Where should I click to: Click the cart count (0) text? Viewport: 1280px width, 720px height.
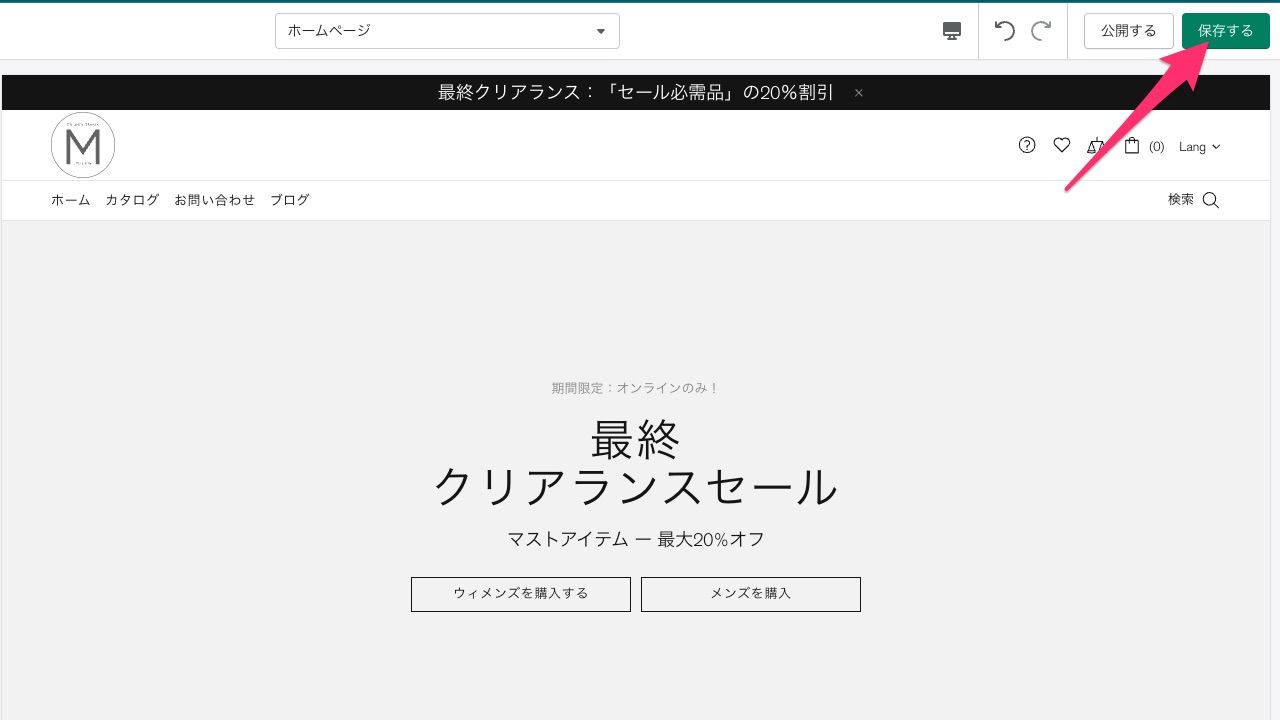(x=1156, y=147)
